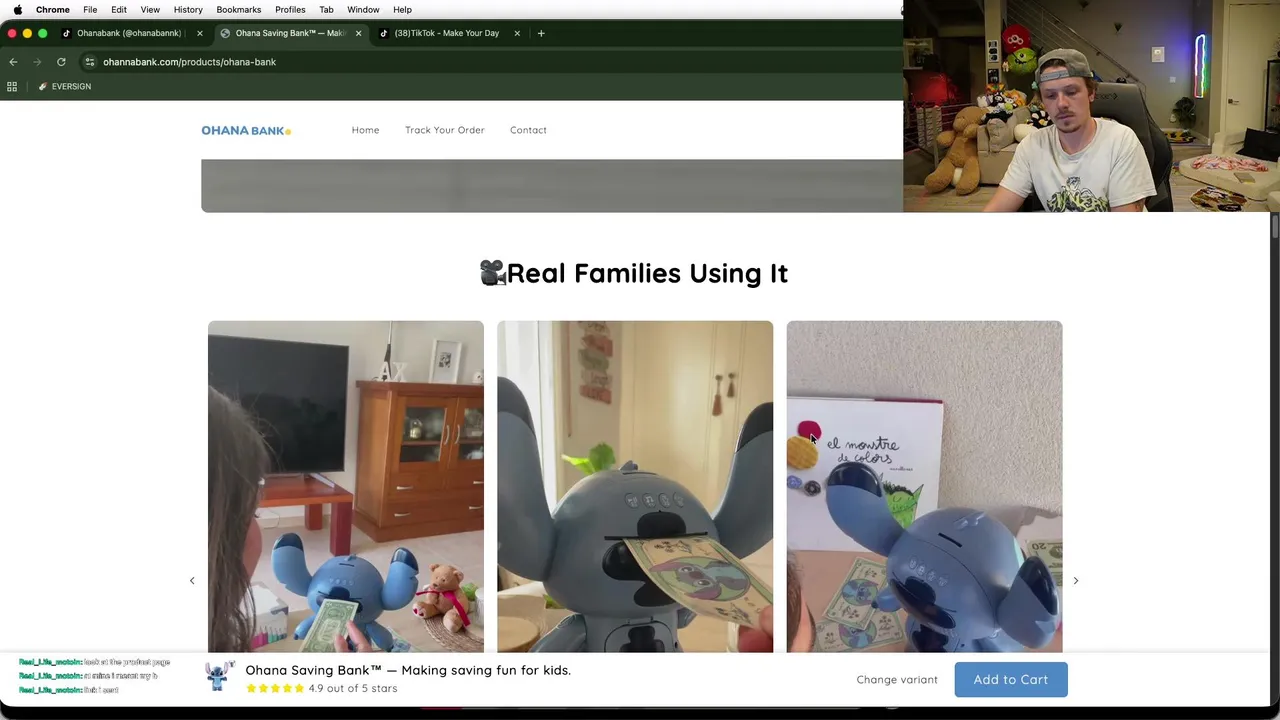Screen dimensions: 1280x720
Task: Click the ohannabank.com address bar
Action: [189, 62]
